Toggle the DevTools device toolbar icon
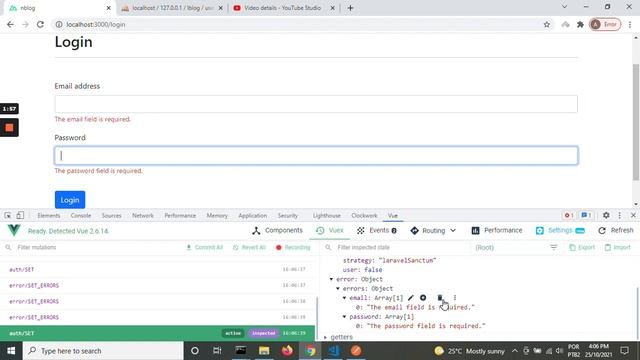 coord(20,215)
